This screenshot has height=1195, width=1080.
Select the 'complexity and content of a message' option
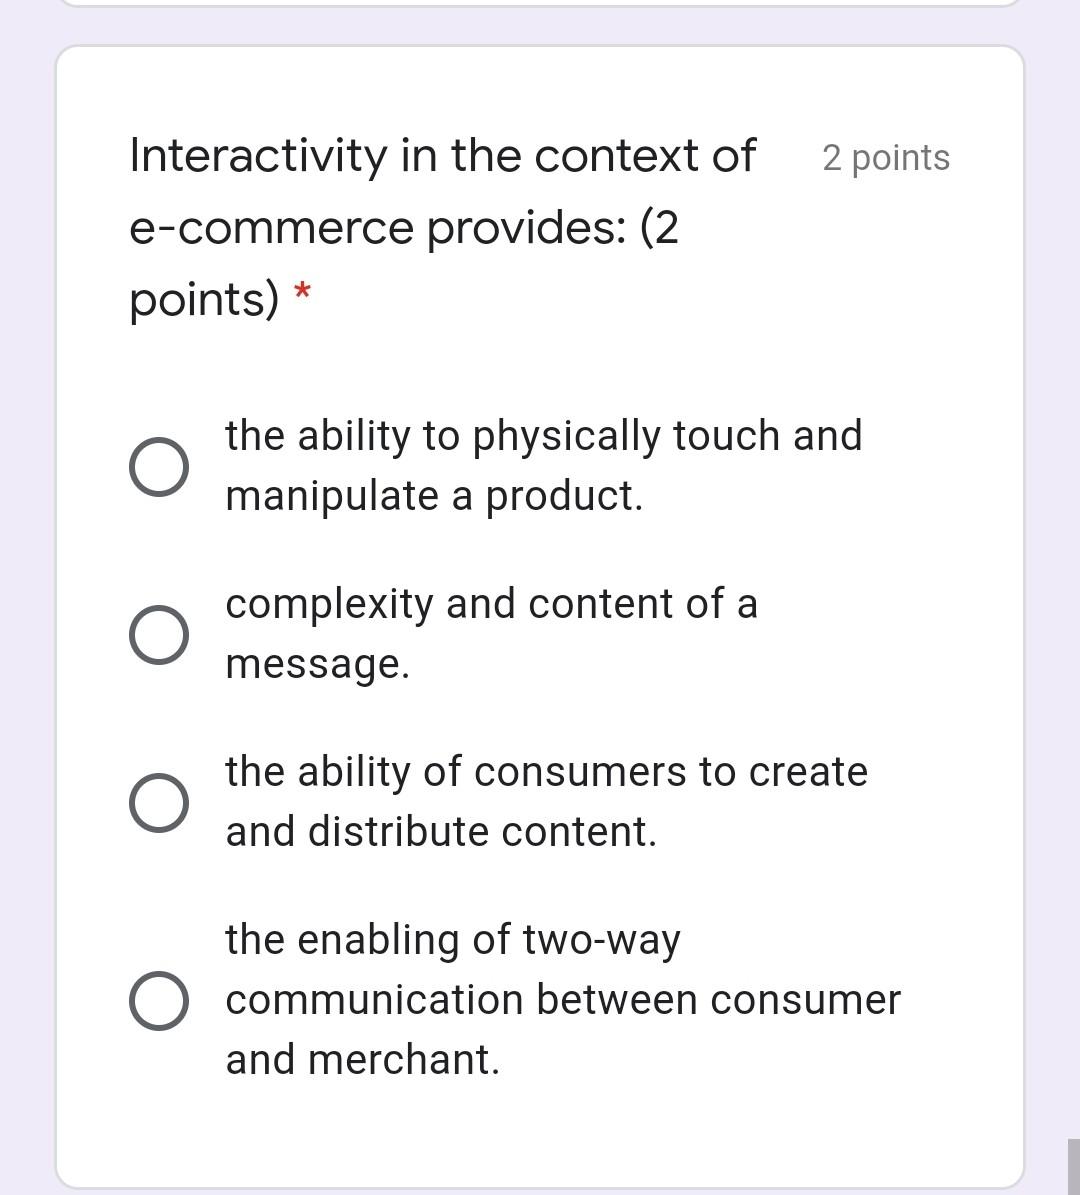(160, 633)
